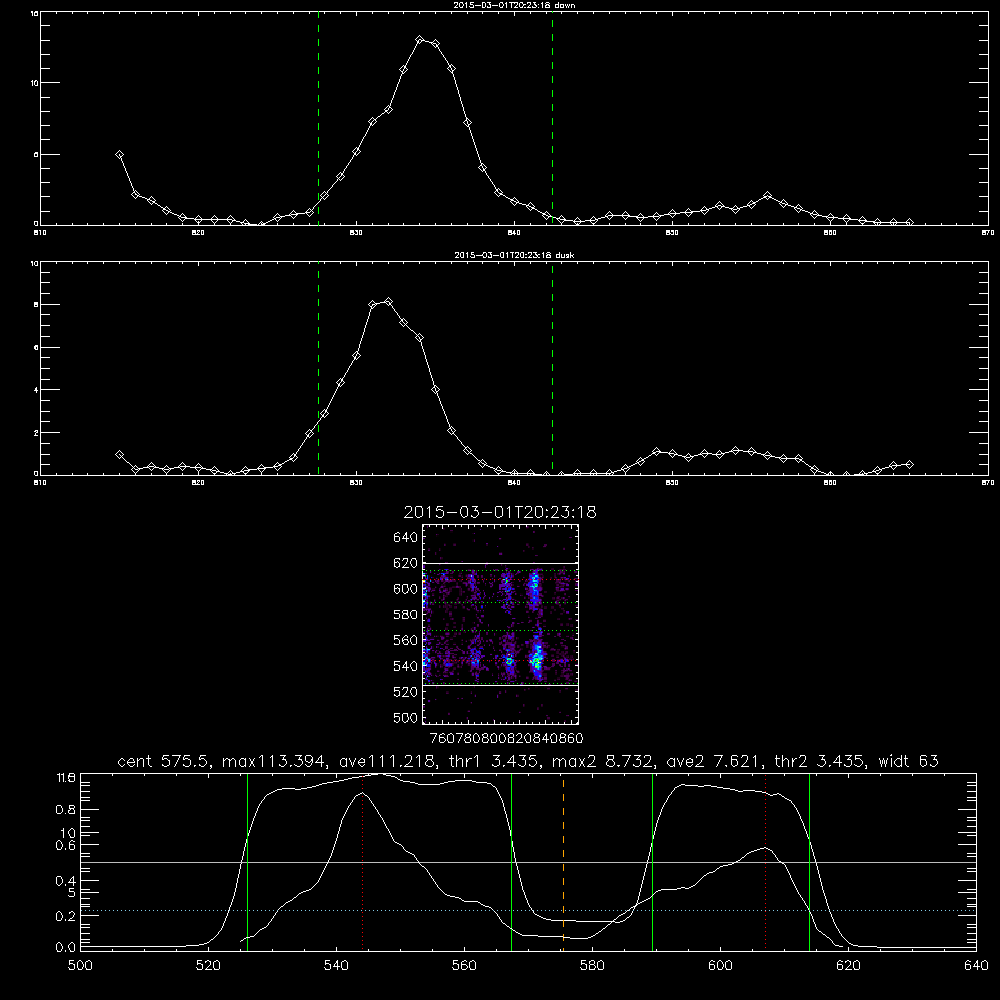
Task: Click spectral image y-axis label 520
Action: coord(405,692)
